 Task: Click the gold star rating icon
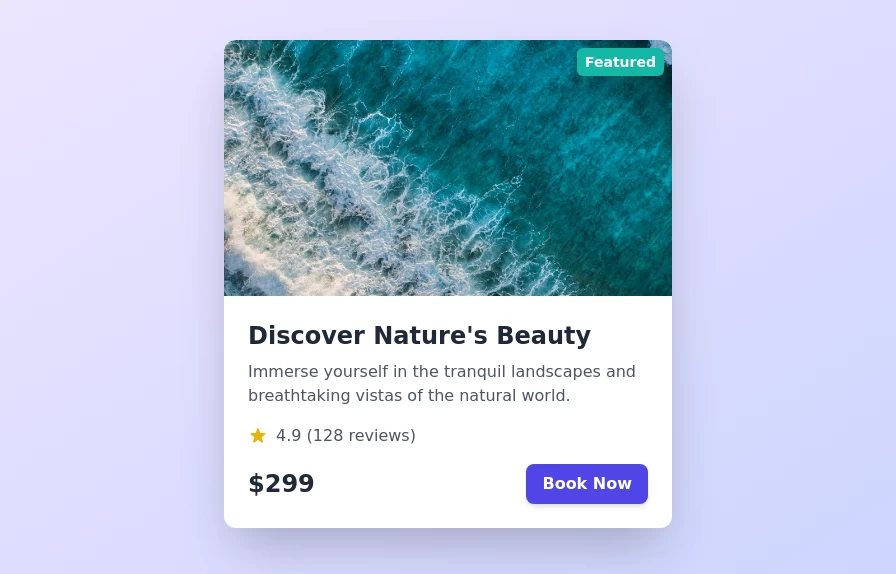click(x=258, y=436)
